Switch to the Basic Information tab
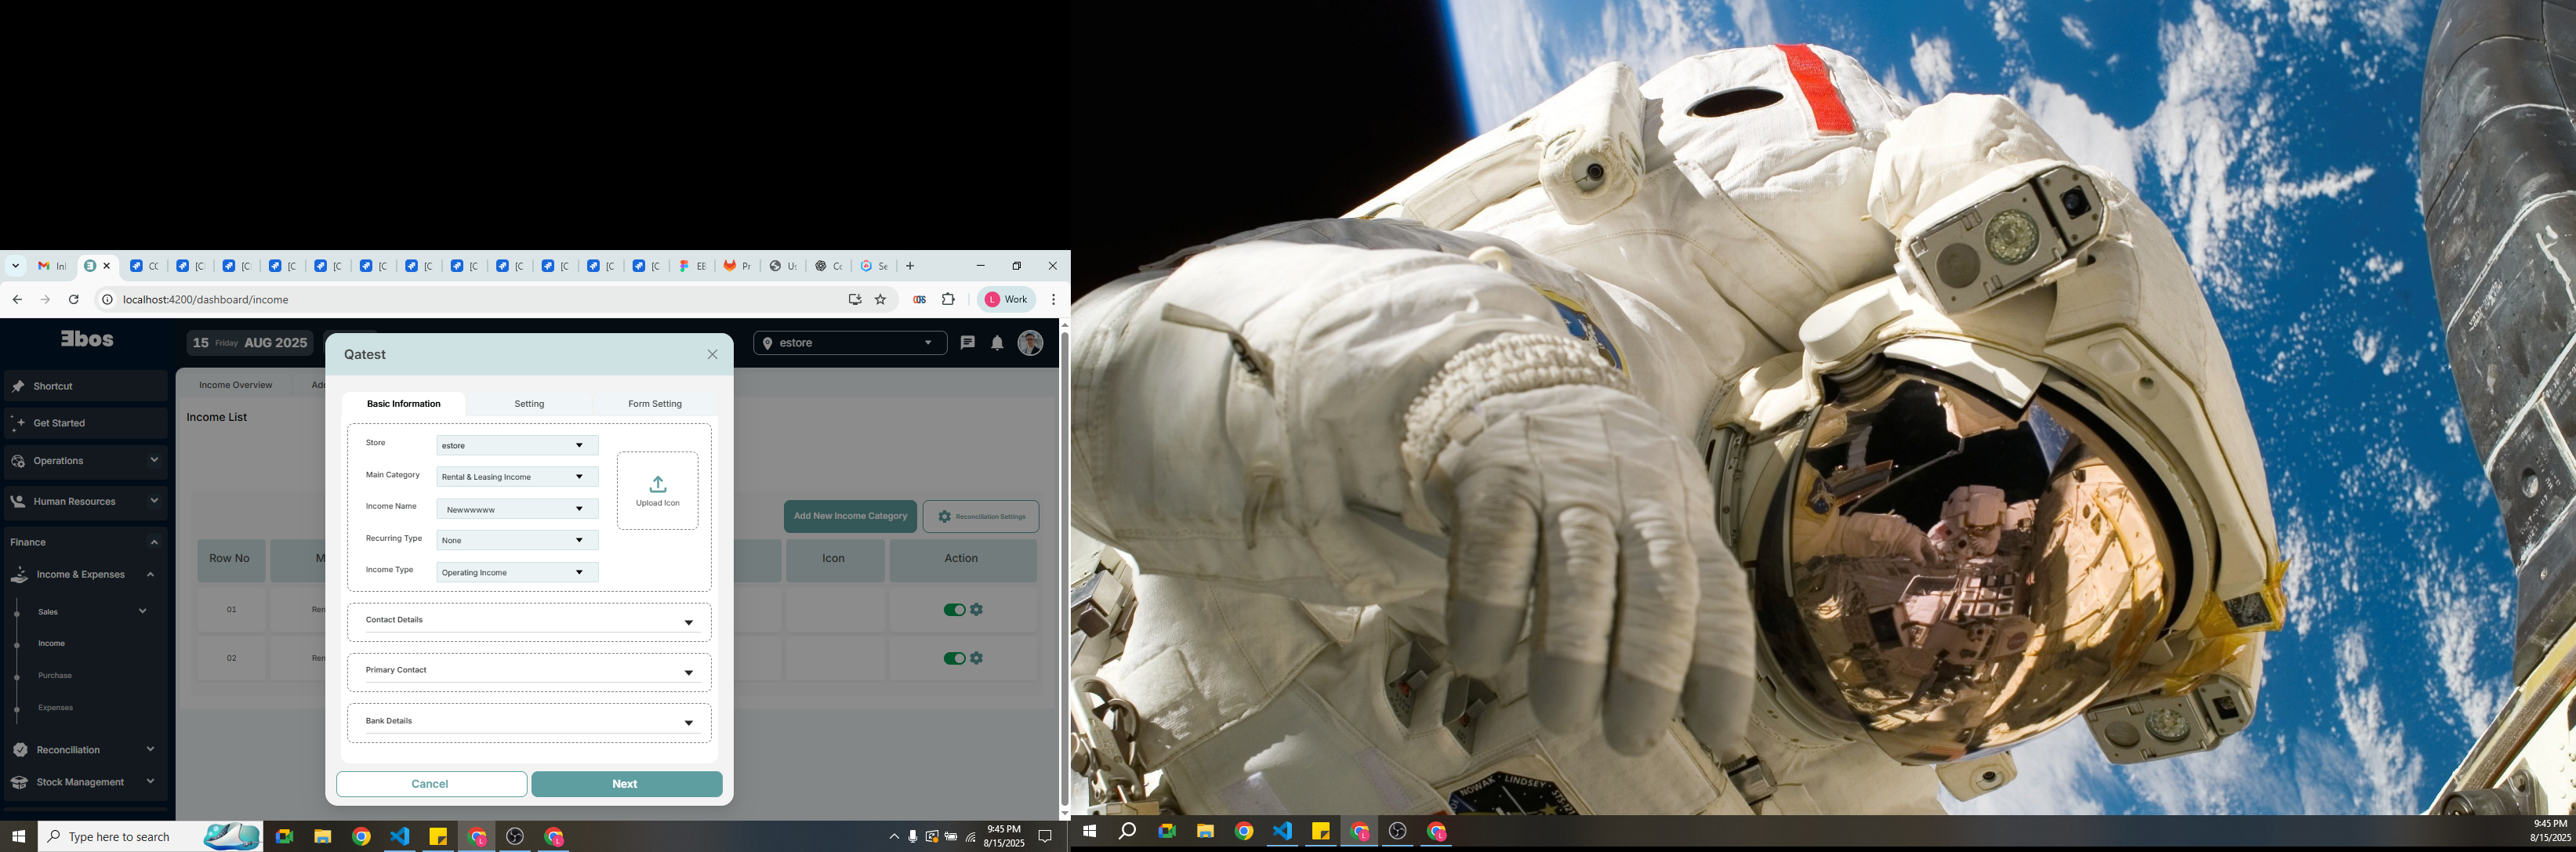 403,404
